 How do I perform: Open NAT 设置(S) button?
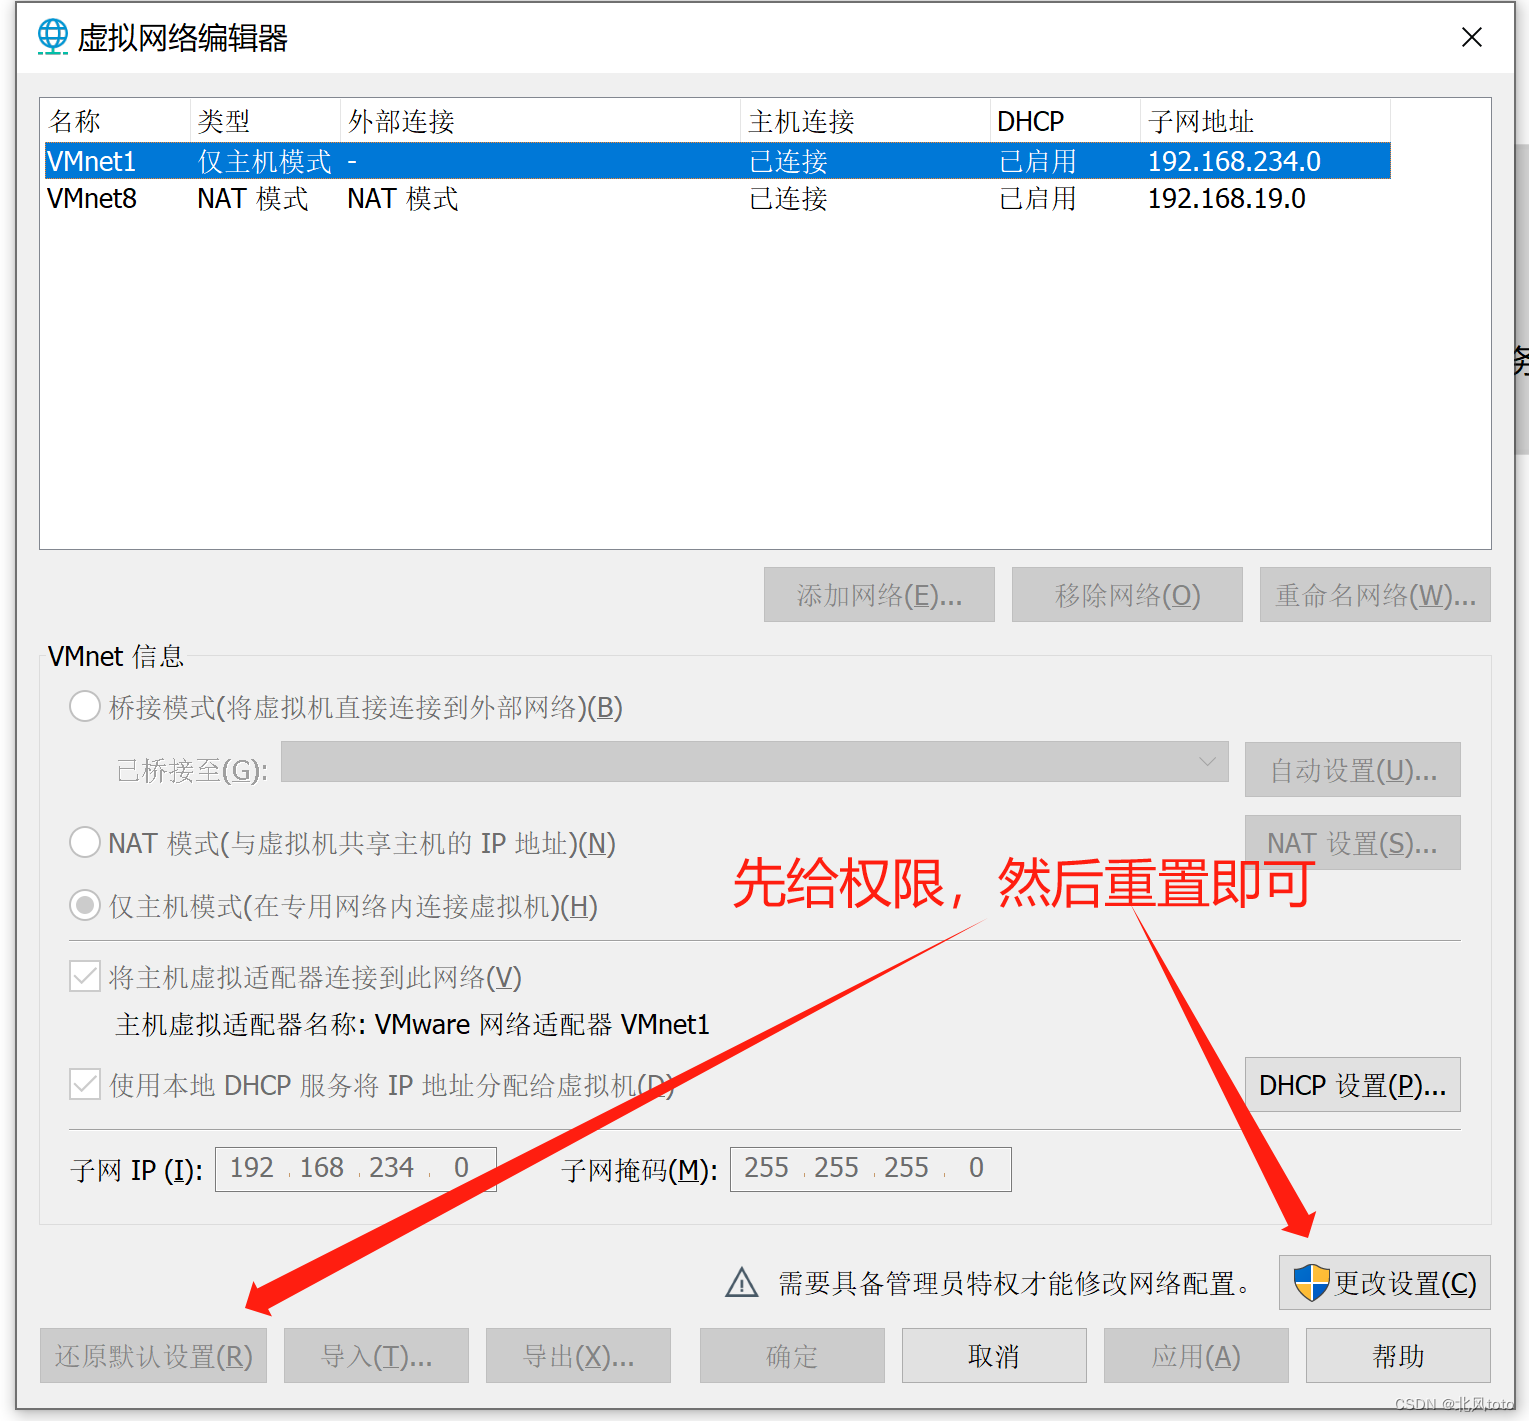pyautogui.click(x=1353, y=843)
